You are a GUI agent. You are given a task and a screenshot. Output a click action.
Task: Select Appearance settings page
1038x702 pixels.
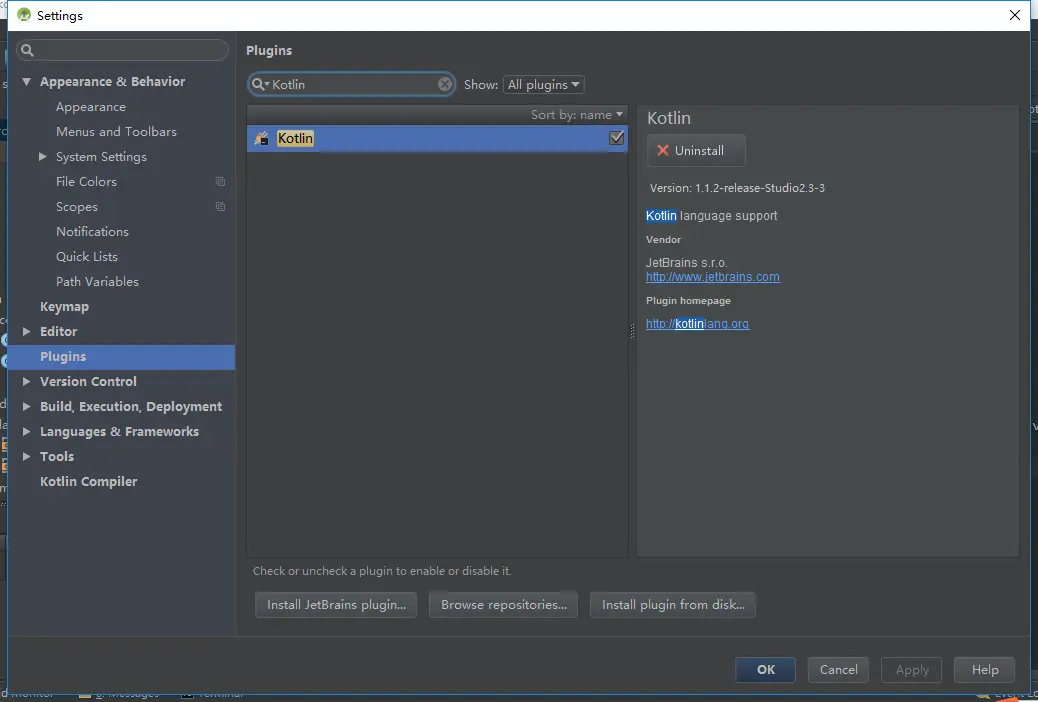pos(91,107)
